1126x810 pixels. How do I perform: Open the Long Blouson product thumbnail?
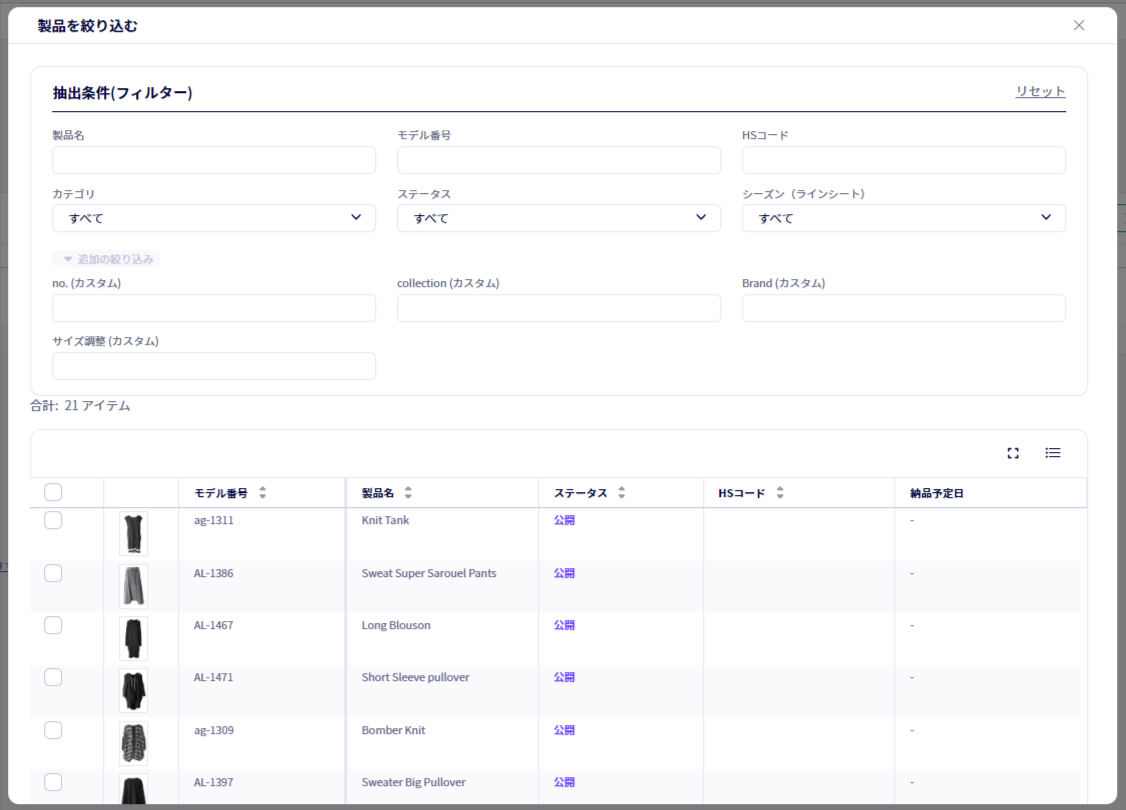134,638
